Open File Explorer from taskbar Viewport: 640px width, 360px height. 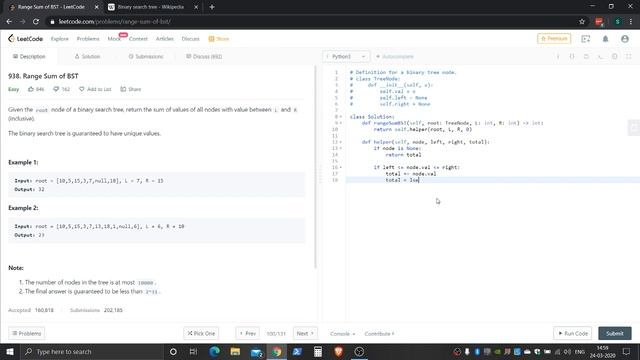(235, 351)
